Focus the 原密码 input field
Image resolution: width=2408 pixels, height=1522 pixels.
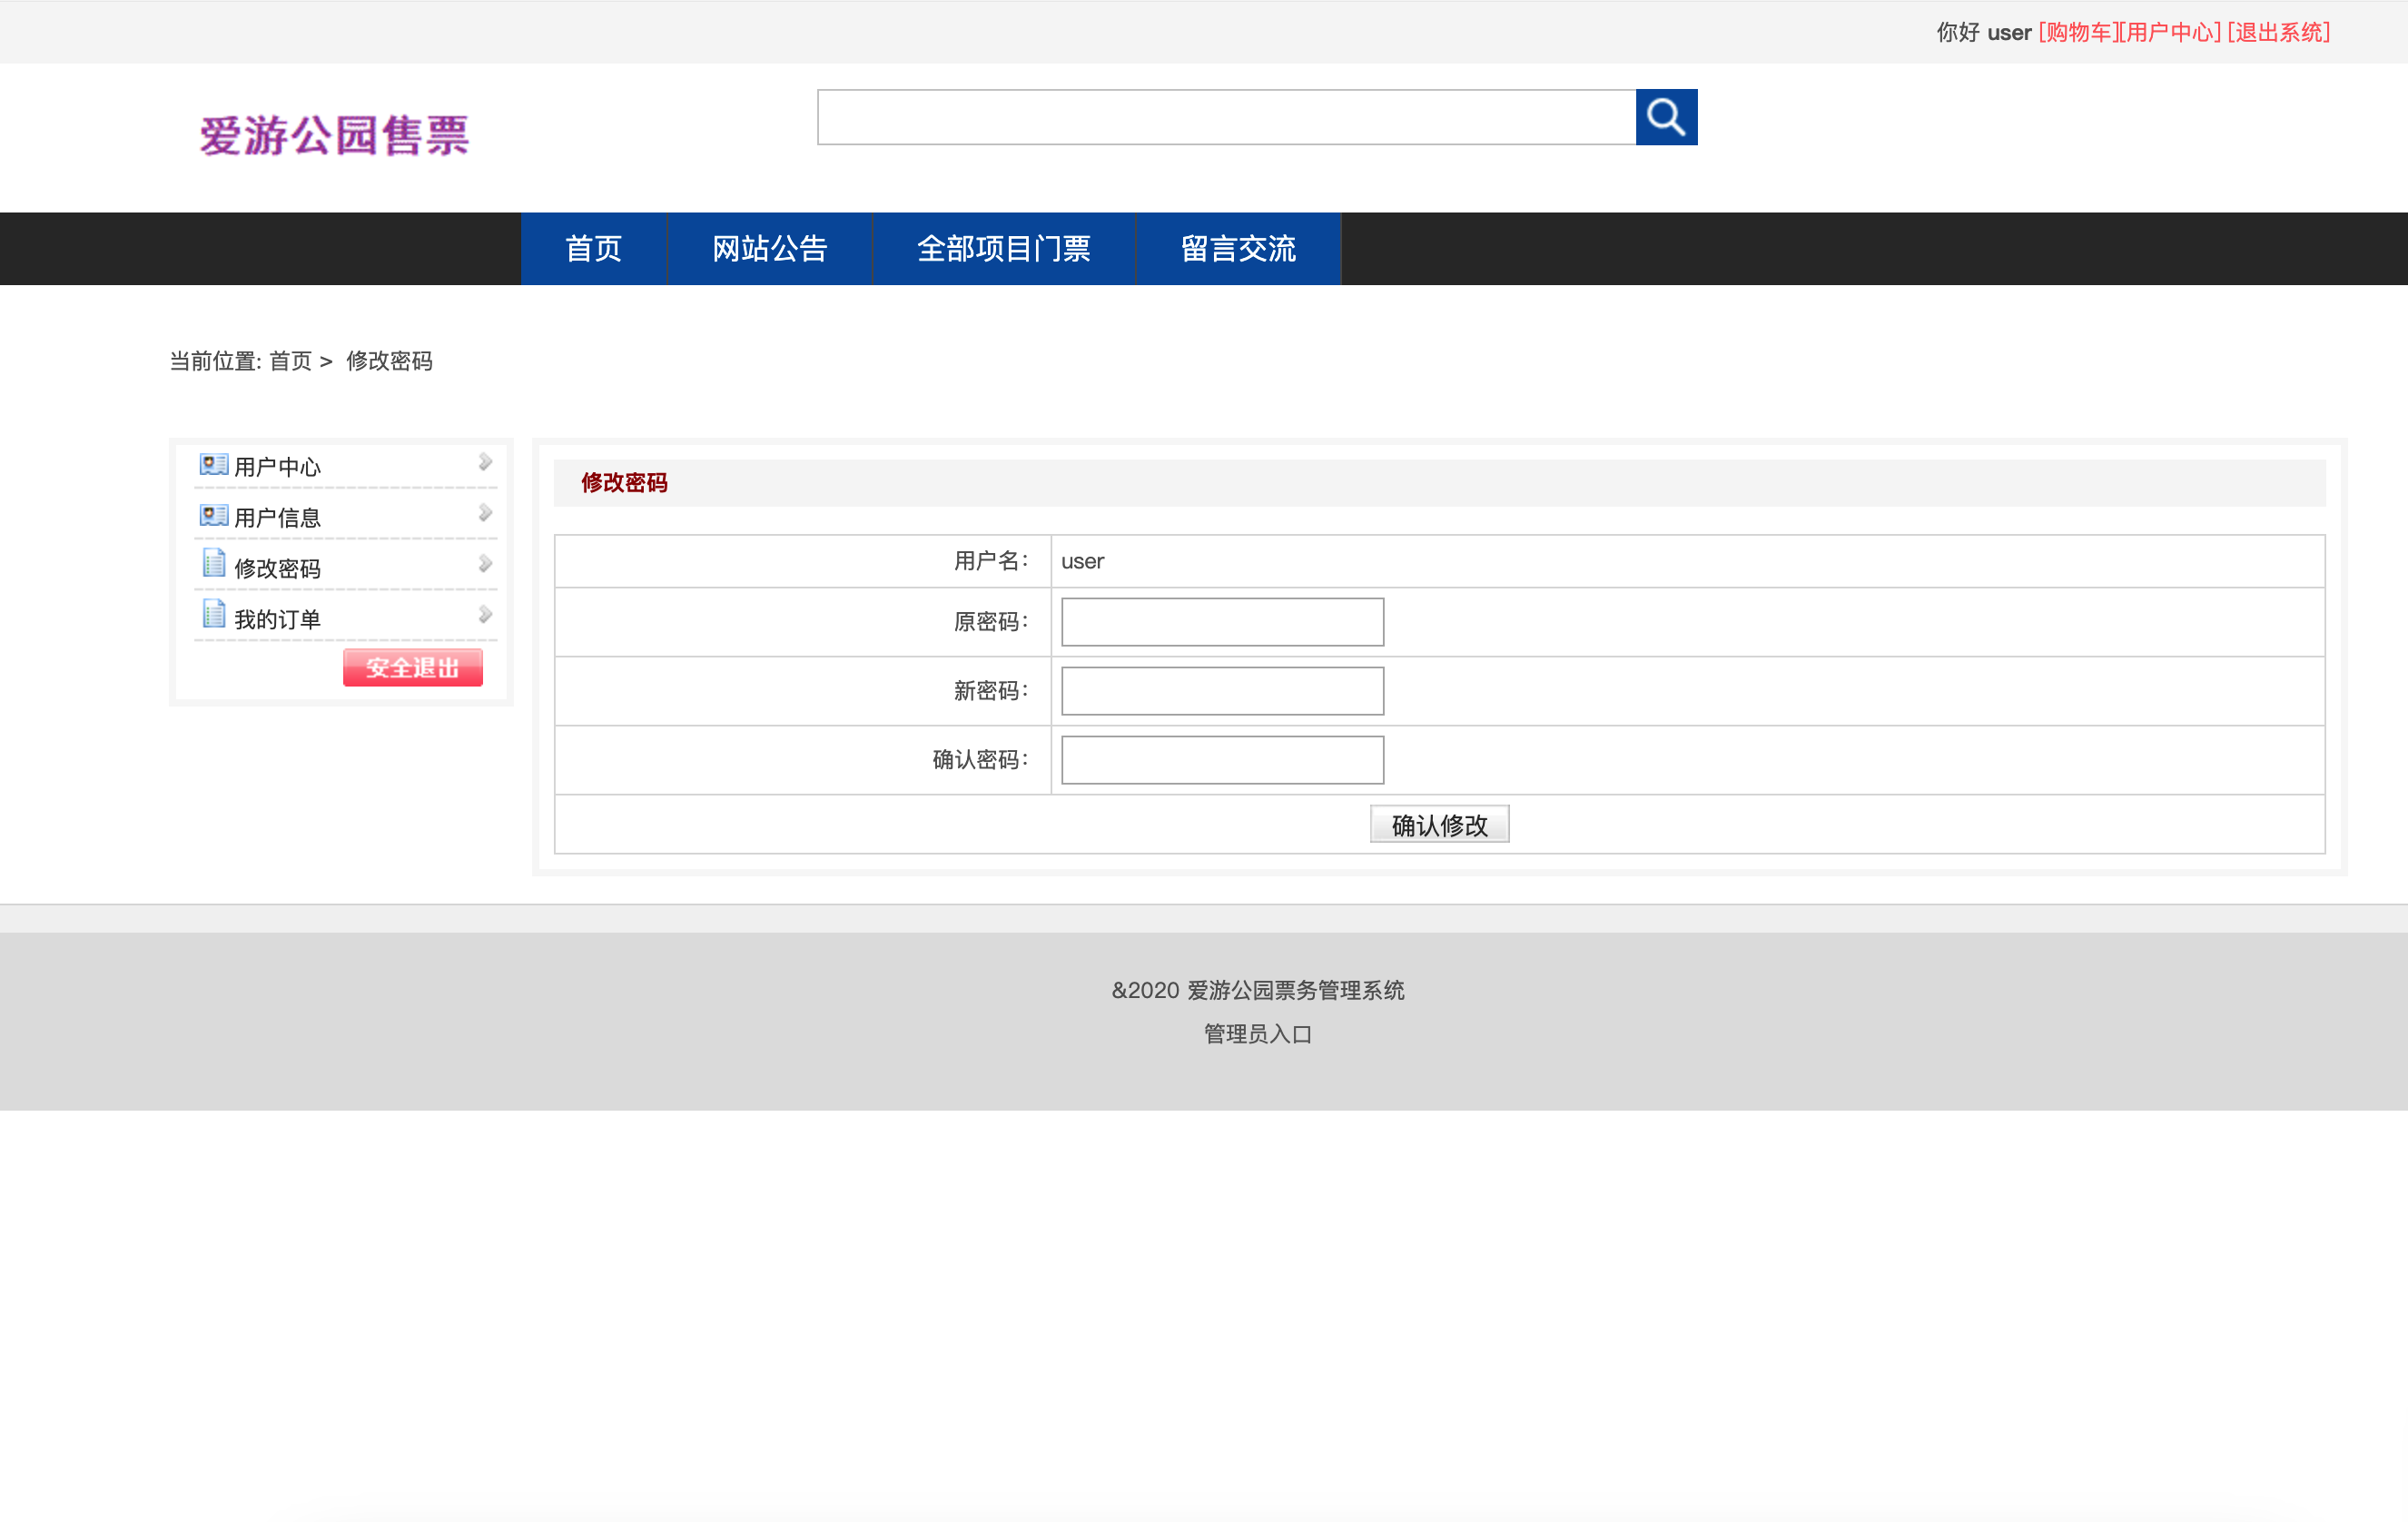click(x=1222, y=622)
